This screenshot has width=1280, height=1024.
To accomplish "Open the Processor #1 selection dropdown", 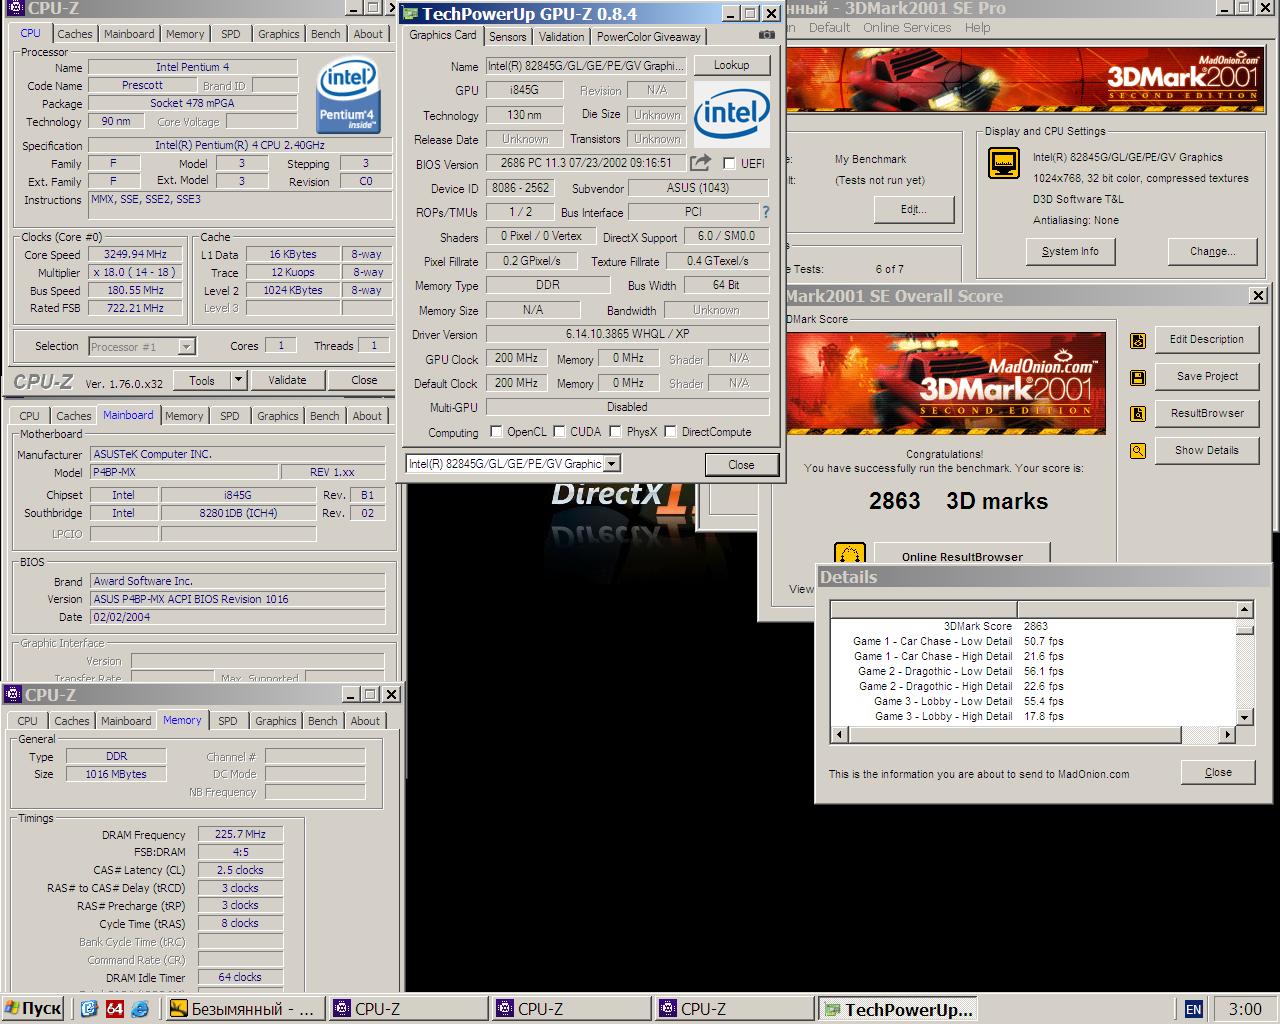I will 186,347.
